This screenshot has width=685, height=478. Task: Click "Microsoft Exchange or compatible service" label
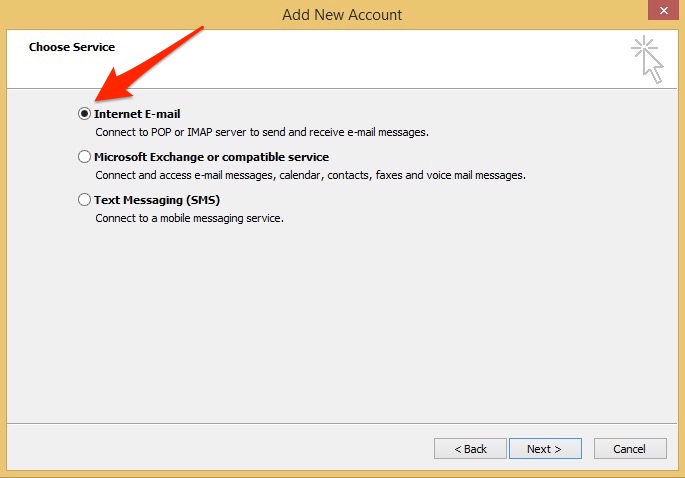click(x=211, y=157)
